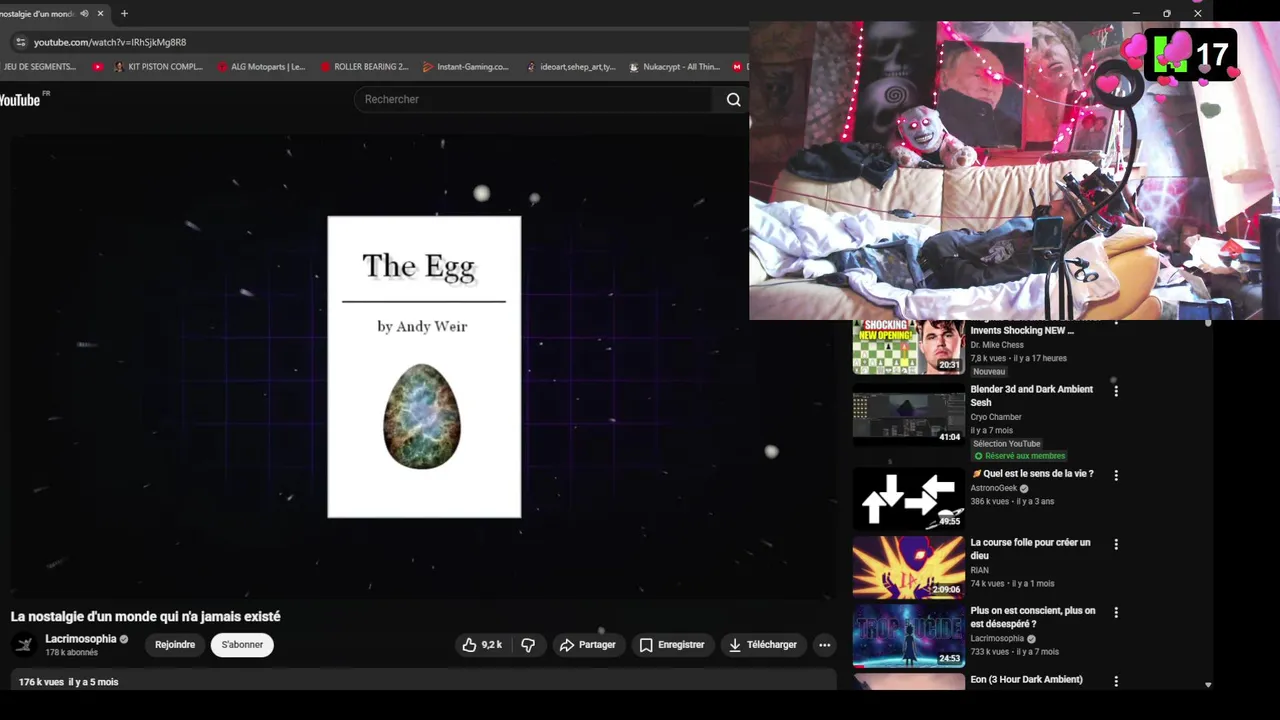
Task: Open the YouTube home logo
Action: click(20, 100)
